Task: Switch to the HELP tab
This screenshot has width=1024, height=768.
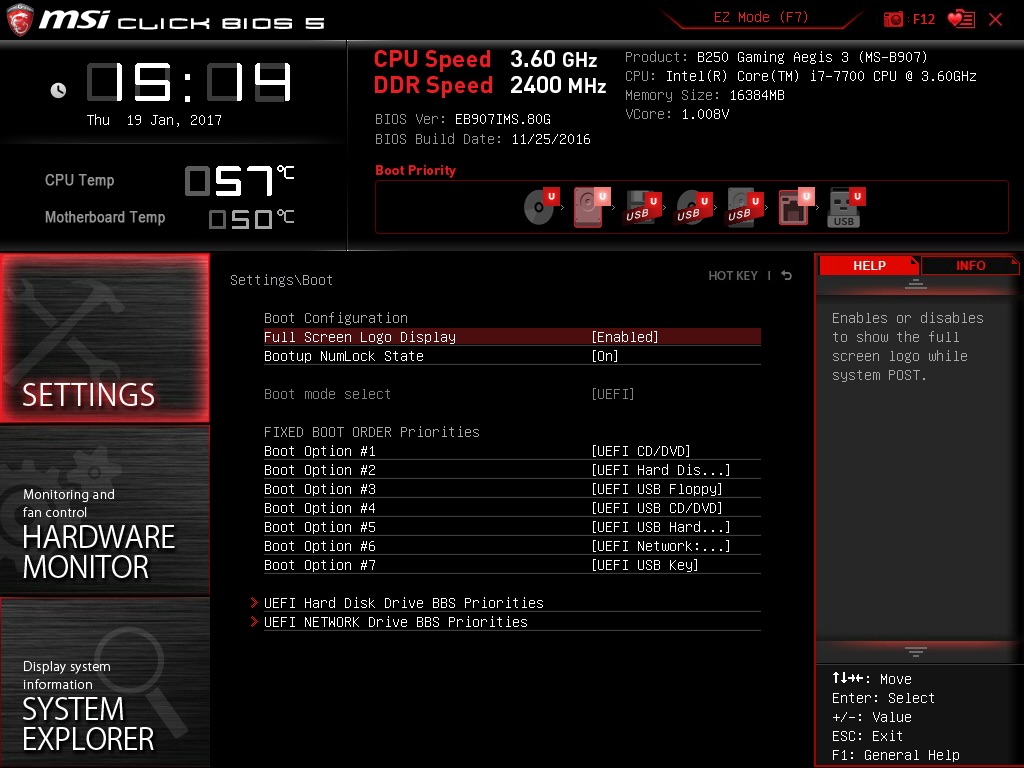Action: [x=869, y=265]
